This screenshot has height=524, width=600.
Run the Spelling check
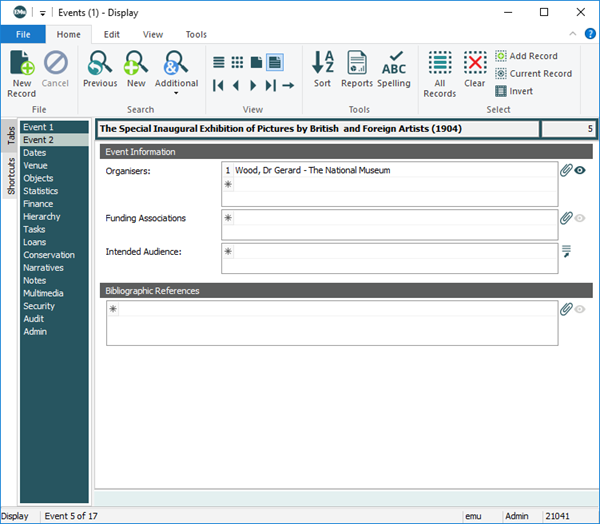point(394,66)
